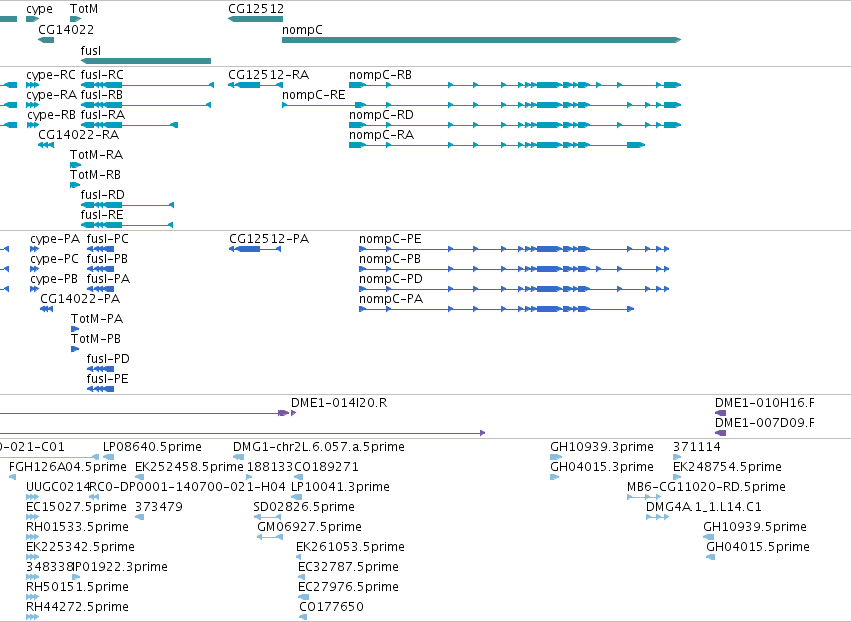This screenshot has height=622, width=851.
Task: Select transcript label cype-RB
Action: (52, 116)
